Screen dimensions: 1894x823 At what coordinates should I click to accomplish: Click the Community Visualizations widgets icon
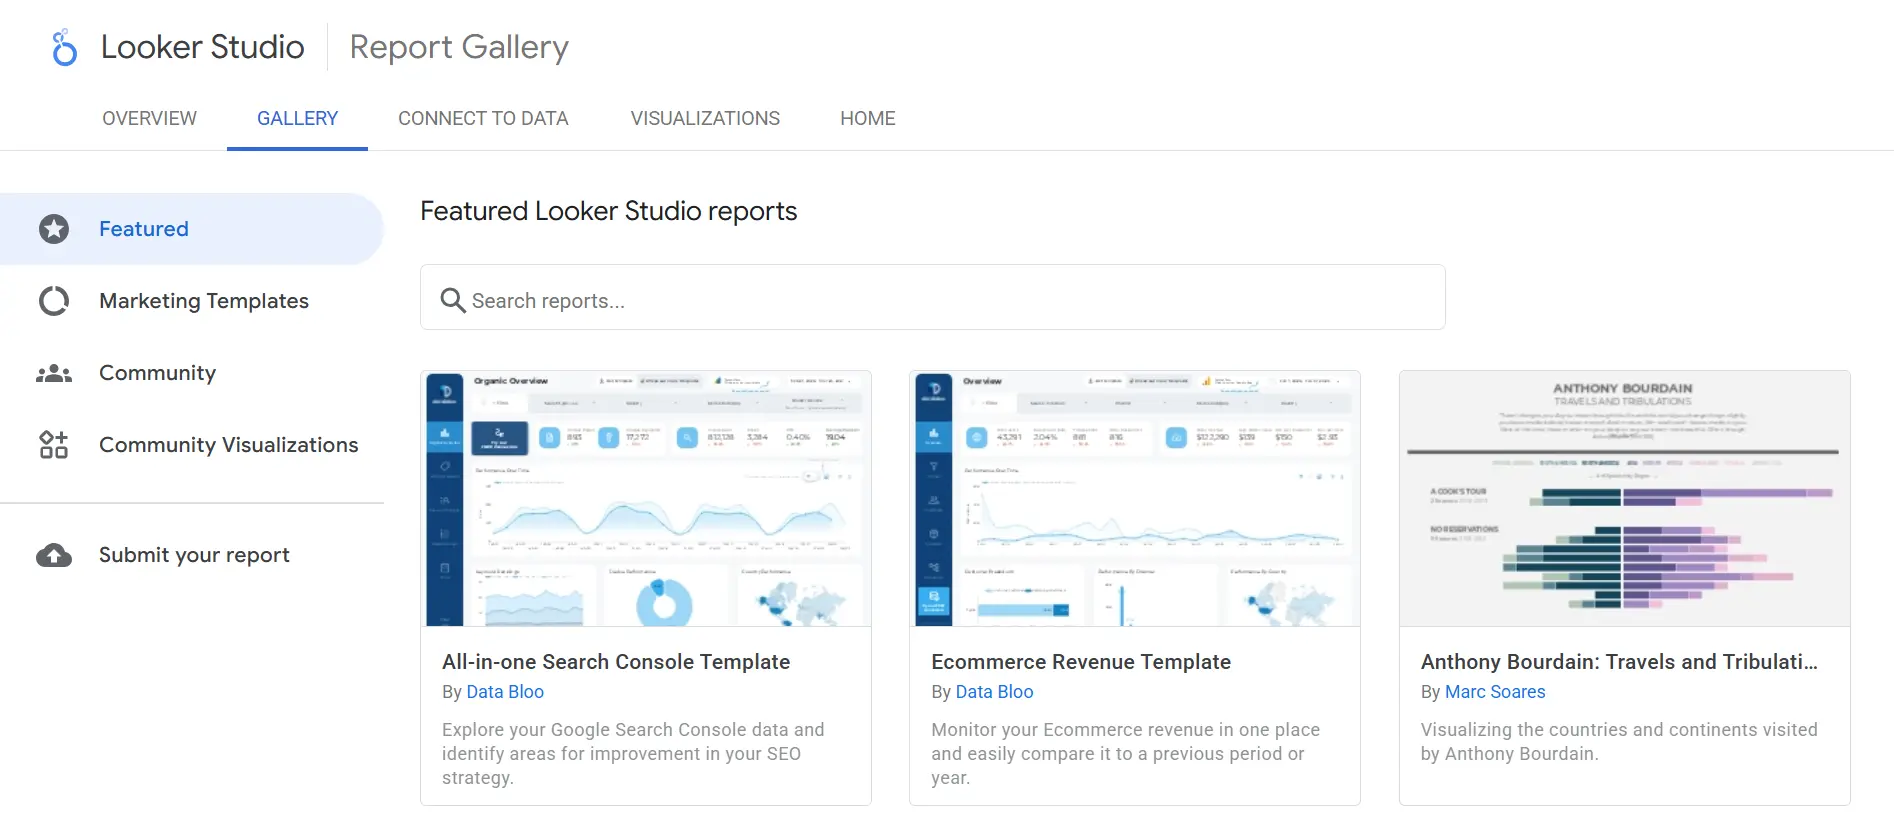coord(54,445)
